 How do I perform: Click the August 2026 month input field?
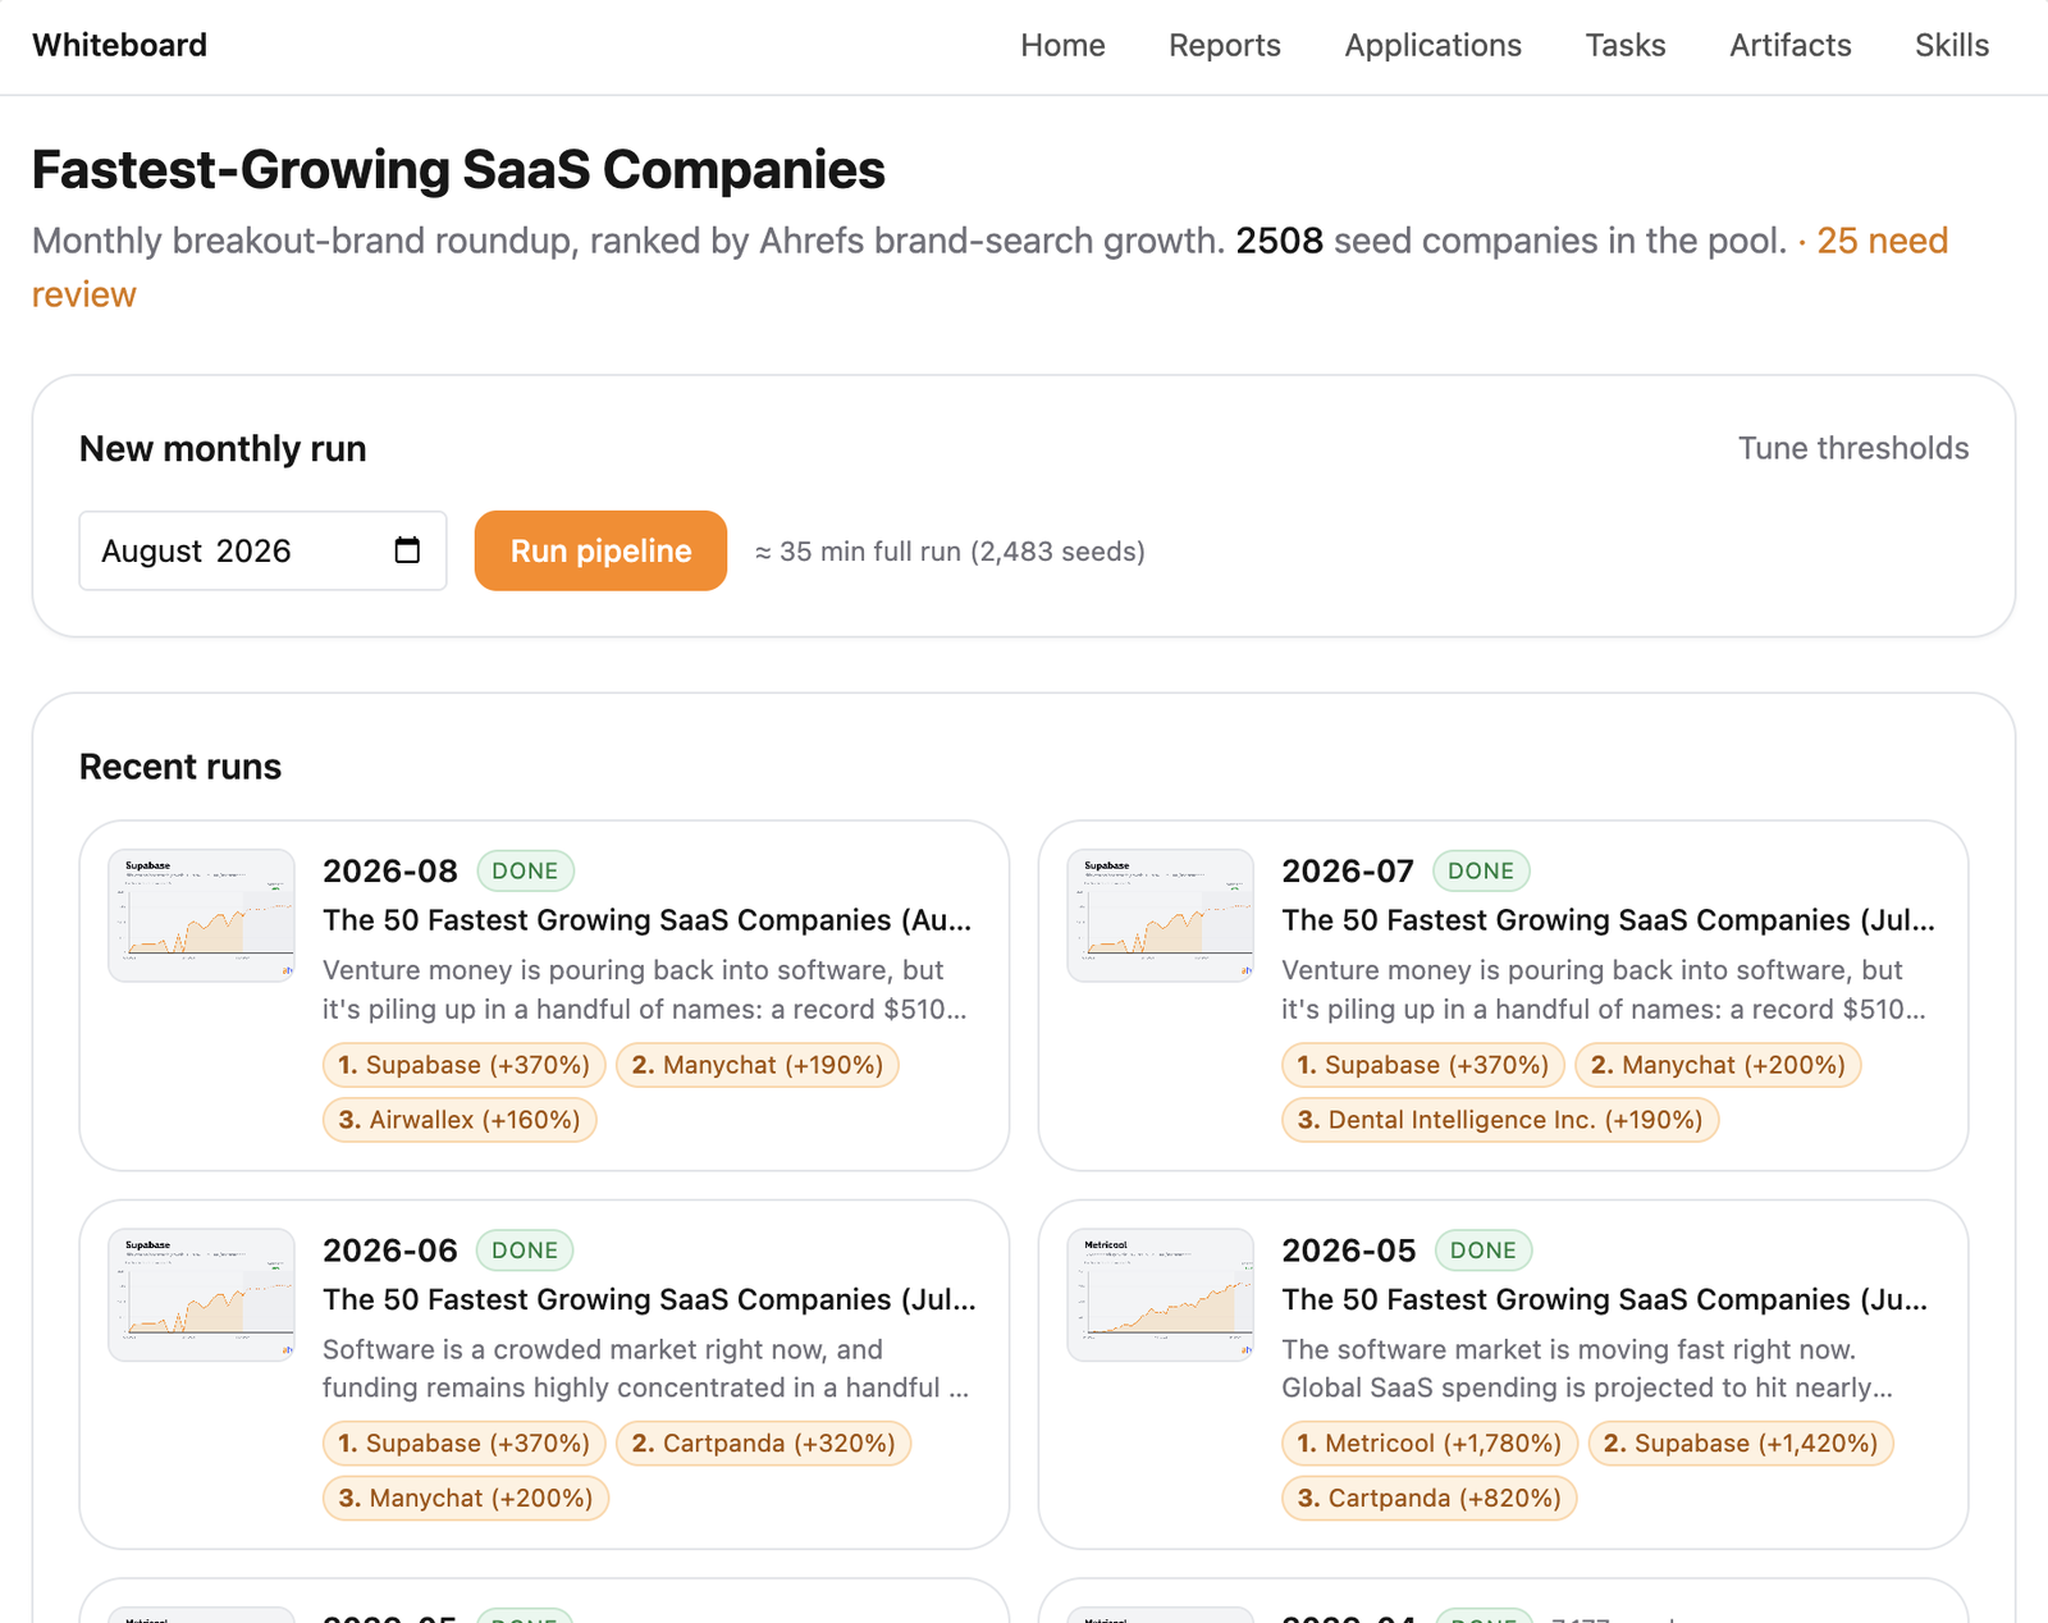point(263,551)
